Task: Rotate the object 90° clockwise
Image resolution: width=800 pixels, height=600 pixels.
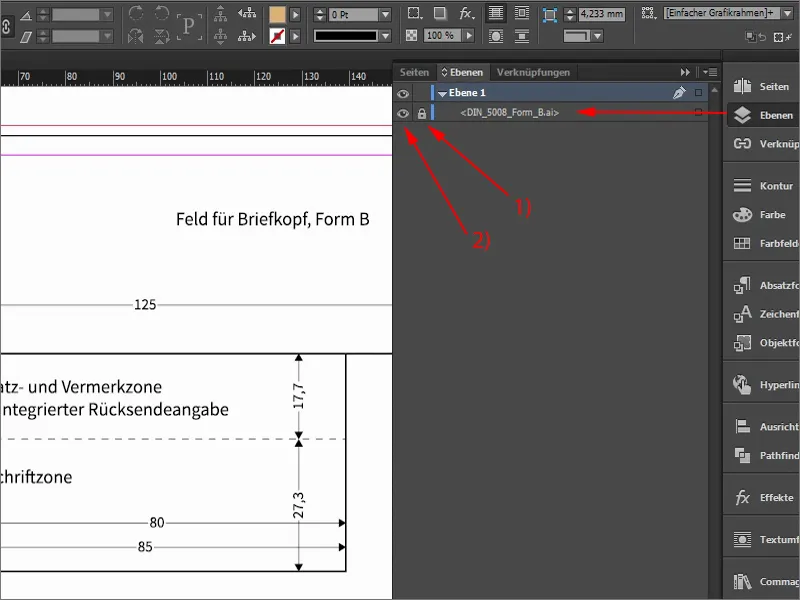Action: point(136,13)
